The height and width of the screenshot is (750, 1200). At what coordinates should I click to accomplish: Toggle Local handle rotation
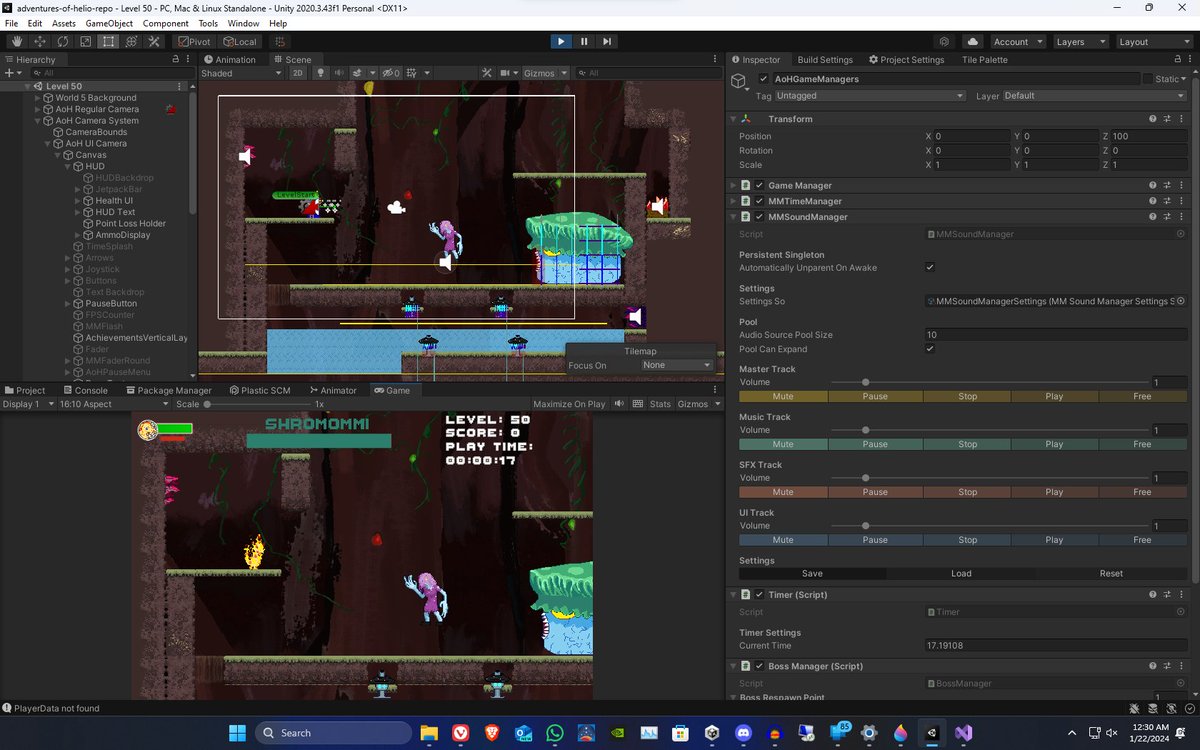(240, 42)
